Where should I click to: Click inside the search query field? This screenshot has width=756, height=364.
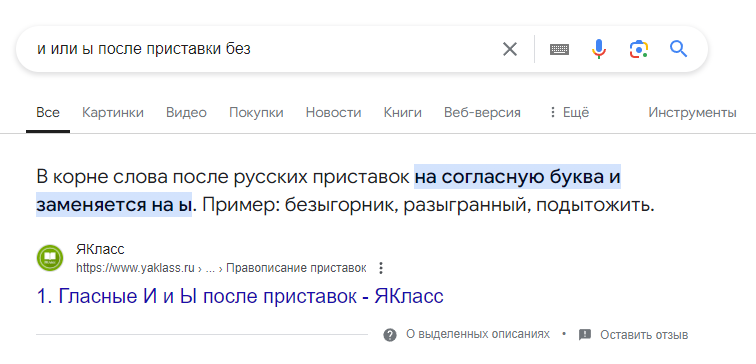[x=260, y=49]
